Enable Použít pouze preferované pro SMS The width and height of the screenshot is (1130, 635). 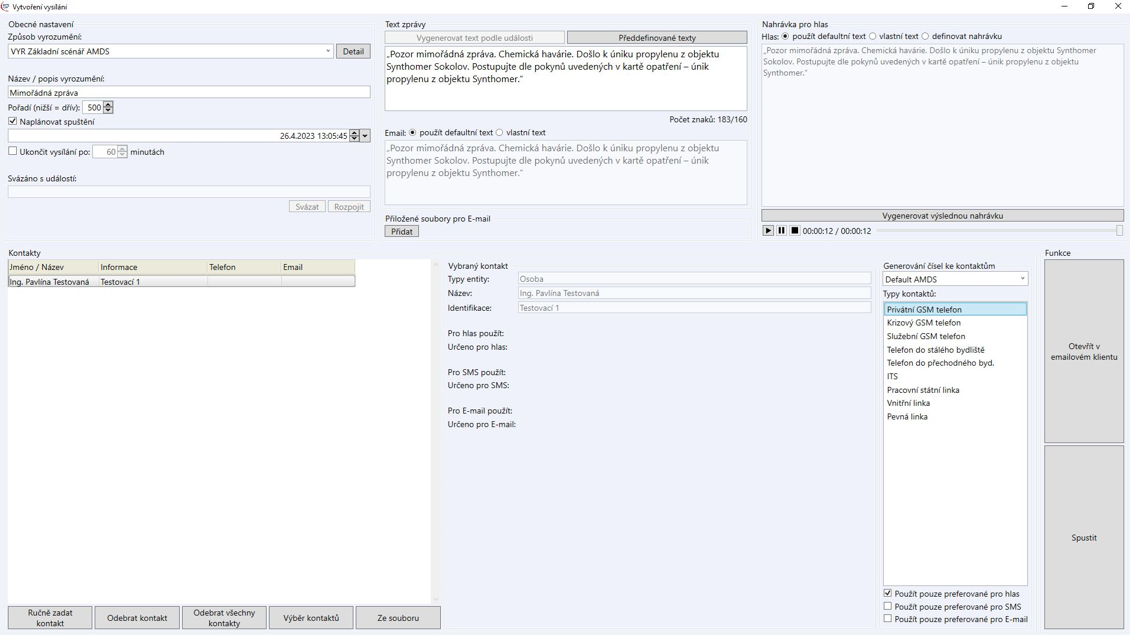coord(887,606)
